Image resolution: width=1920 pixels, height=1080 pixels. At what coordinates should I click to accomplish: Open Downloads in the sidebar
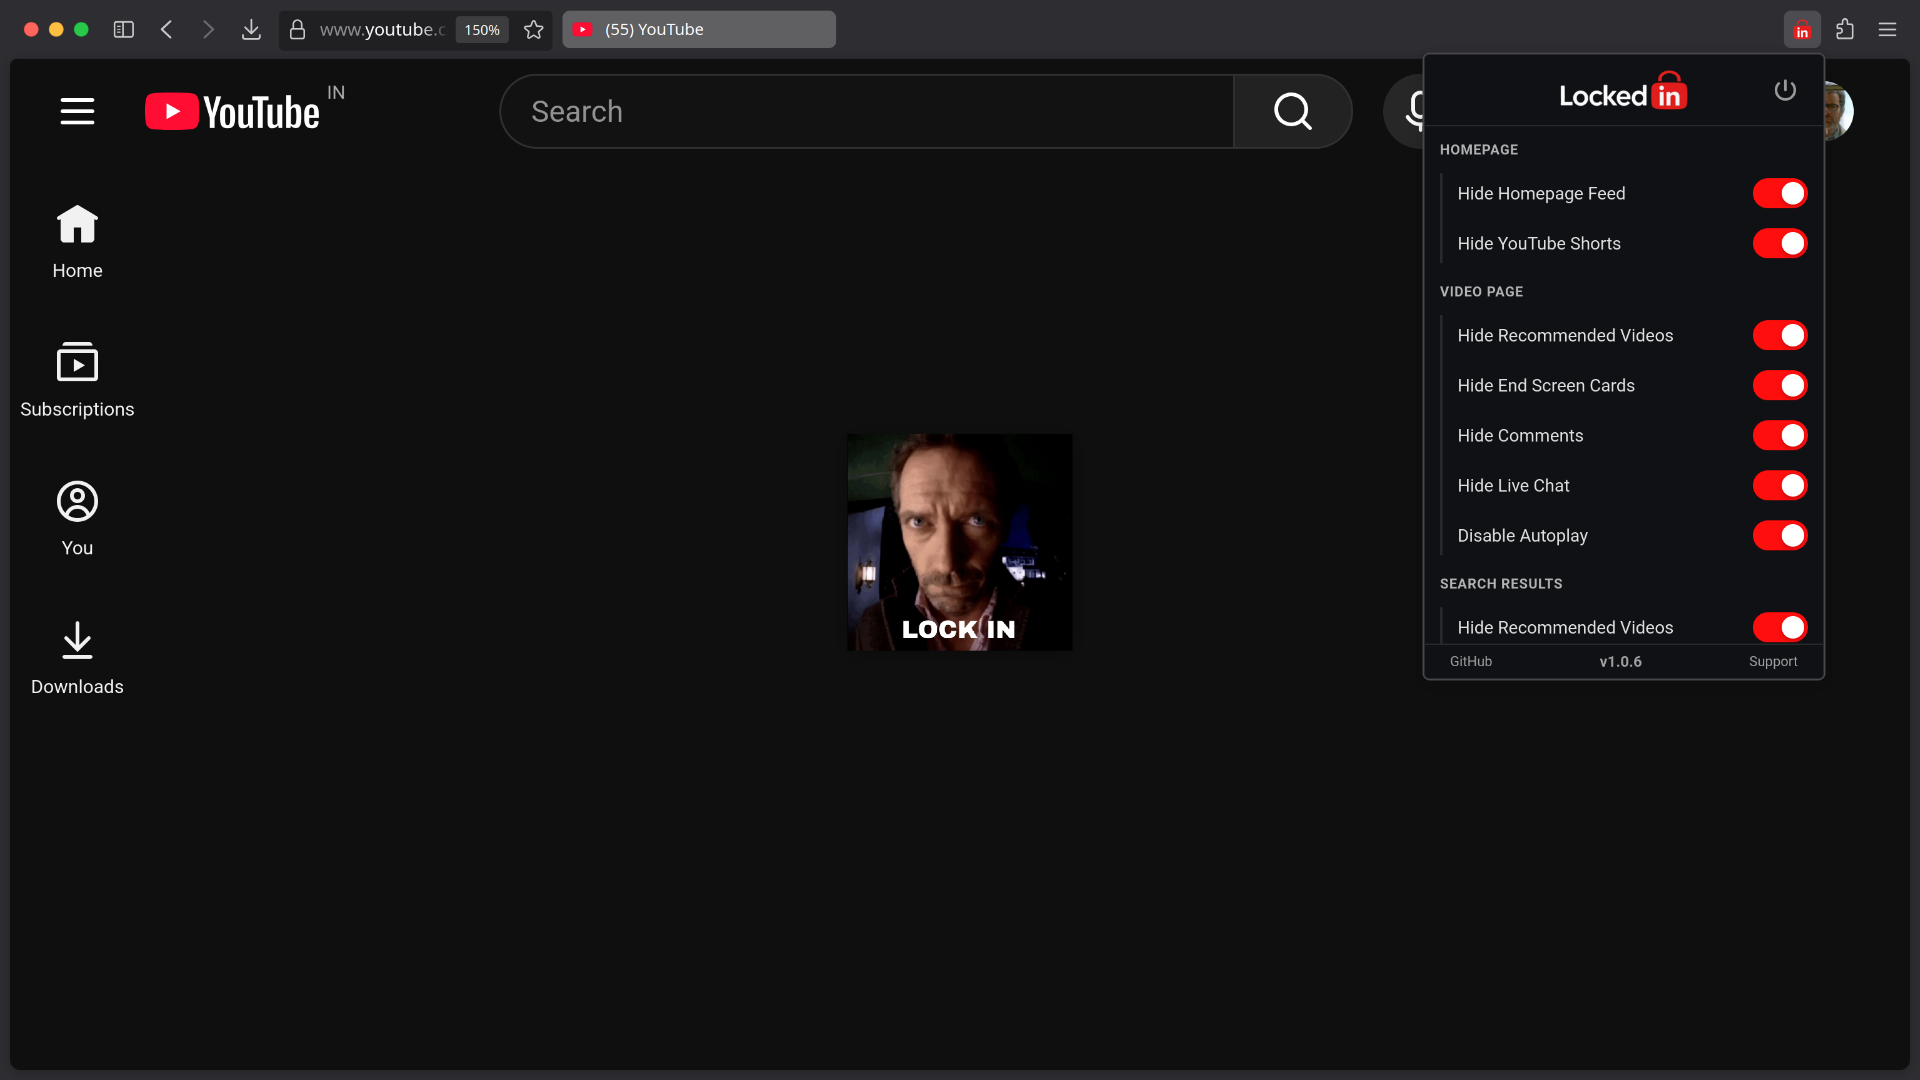tap(77, 657)
